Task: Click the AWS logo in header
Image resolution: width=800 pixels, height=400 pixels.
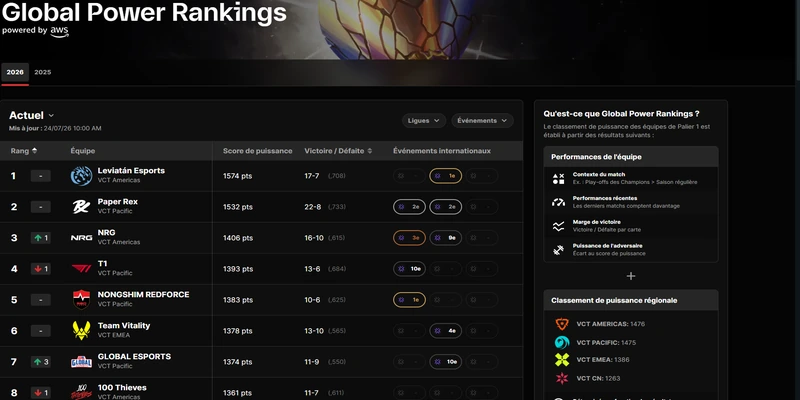Action: (x=59, y=32)
